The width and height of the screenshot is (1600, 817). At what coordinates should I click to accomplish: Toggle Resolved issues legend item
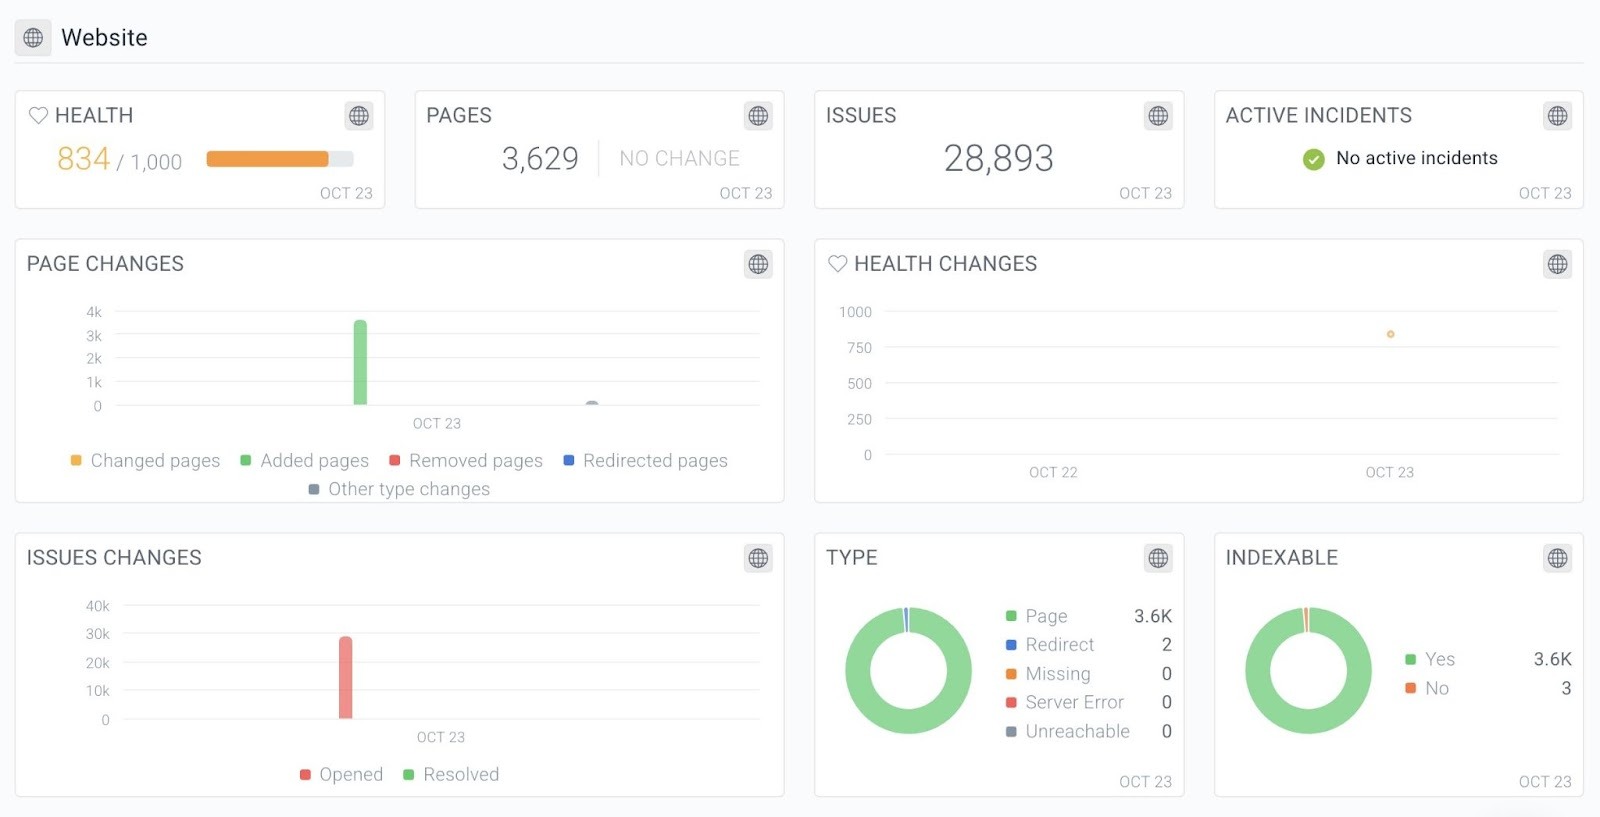click(450, 775)
